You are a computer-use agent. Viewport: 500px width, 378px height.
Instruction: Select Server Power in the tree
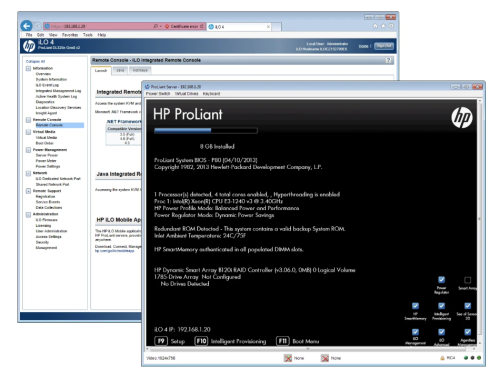47,155
